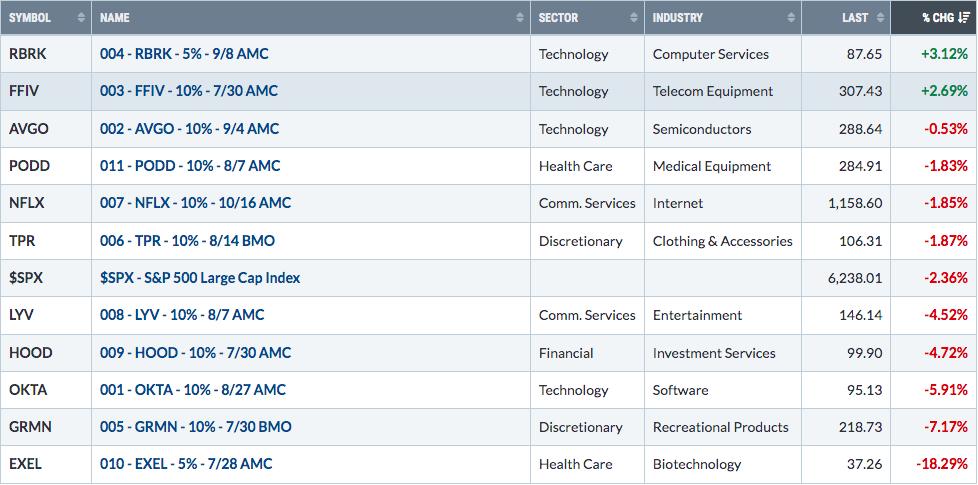The height and width of the screenshot is (485, 978).
Task: Sort by the SYMBOL column sort arrows
Action: point(81,18)
